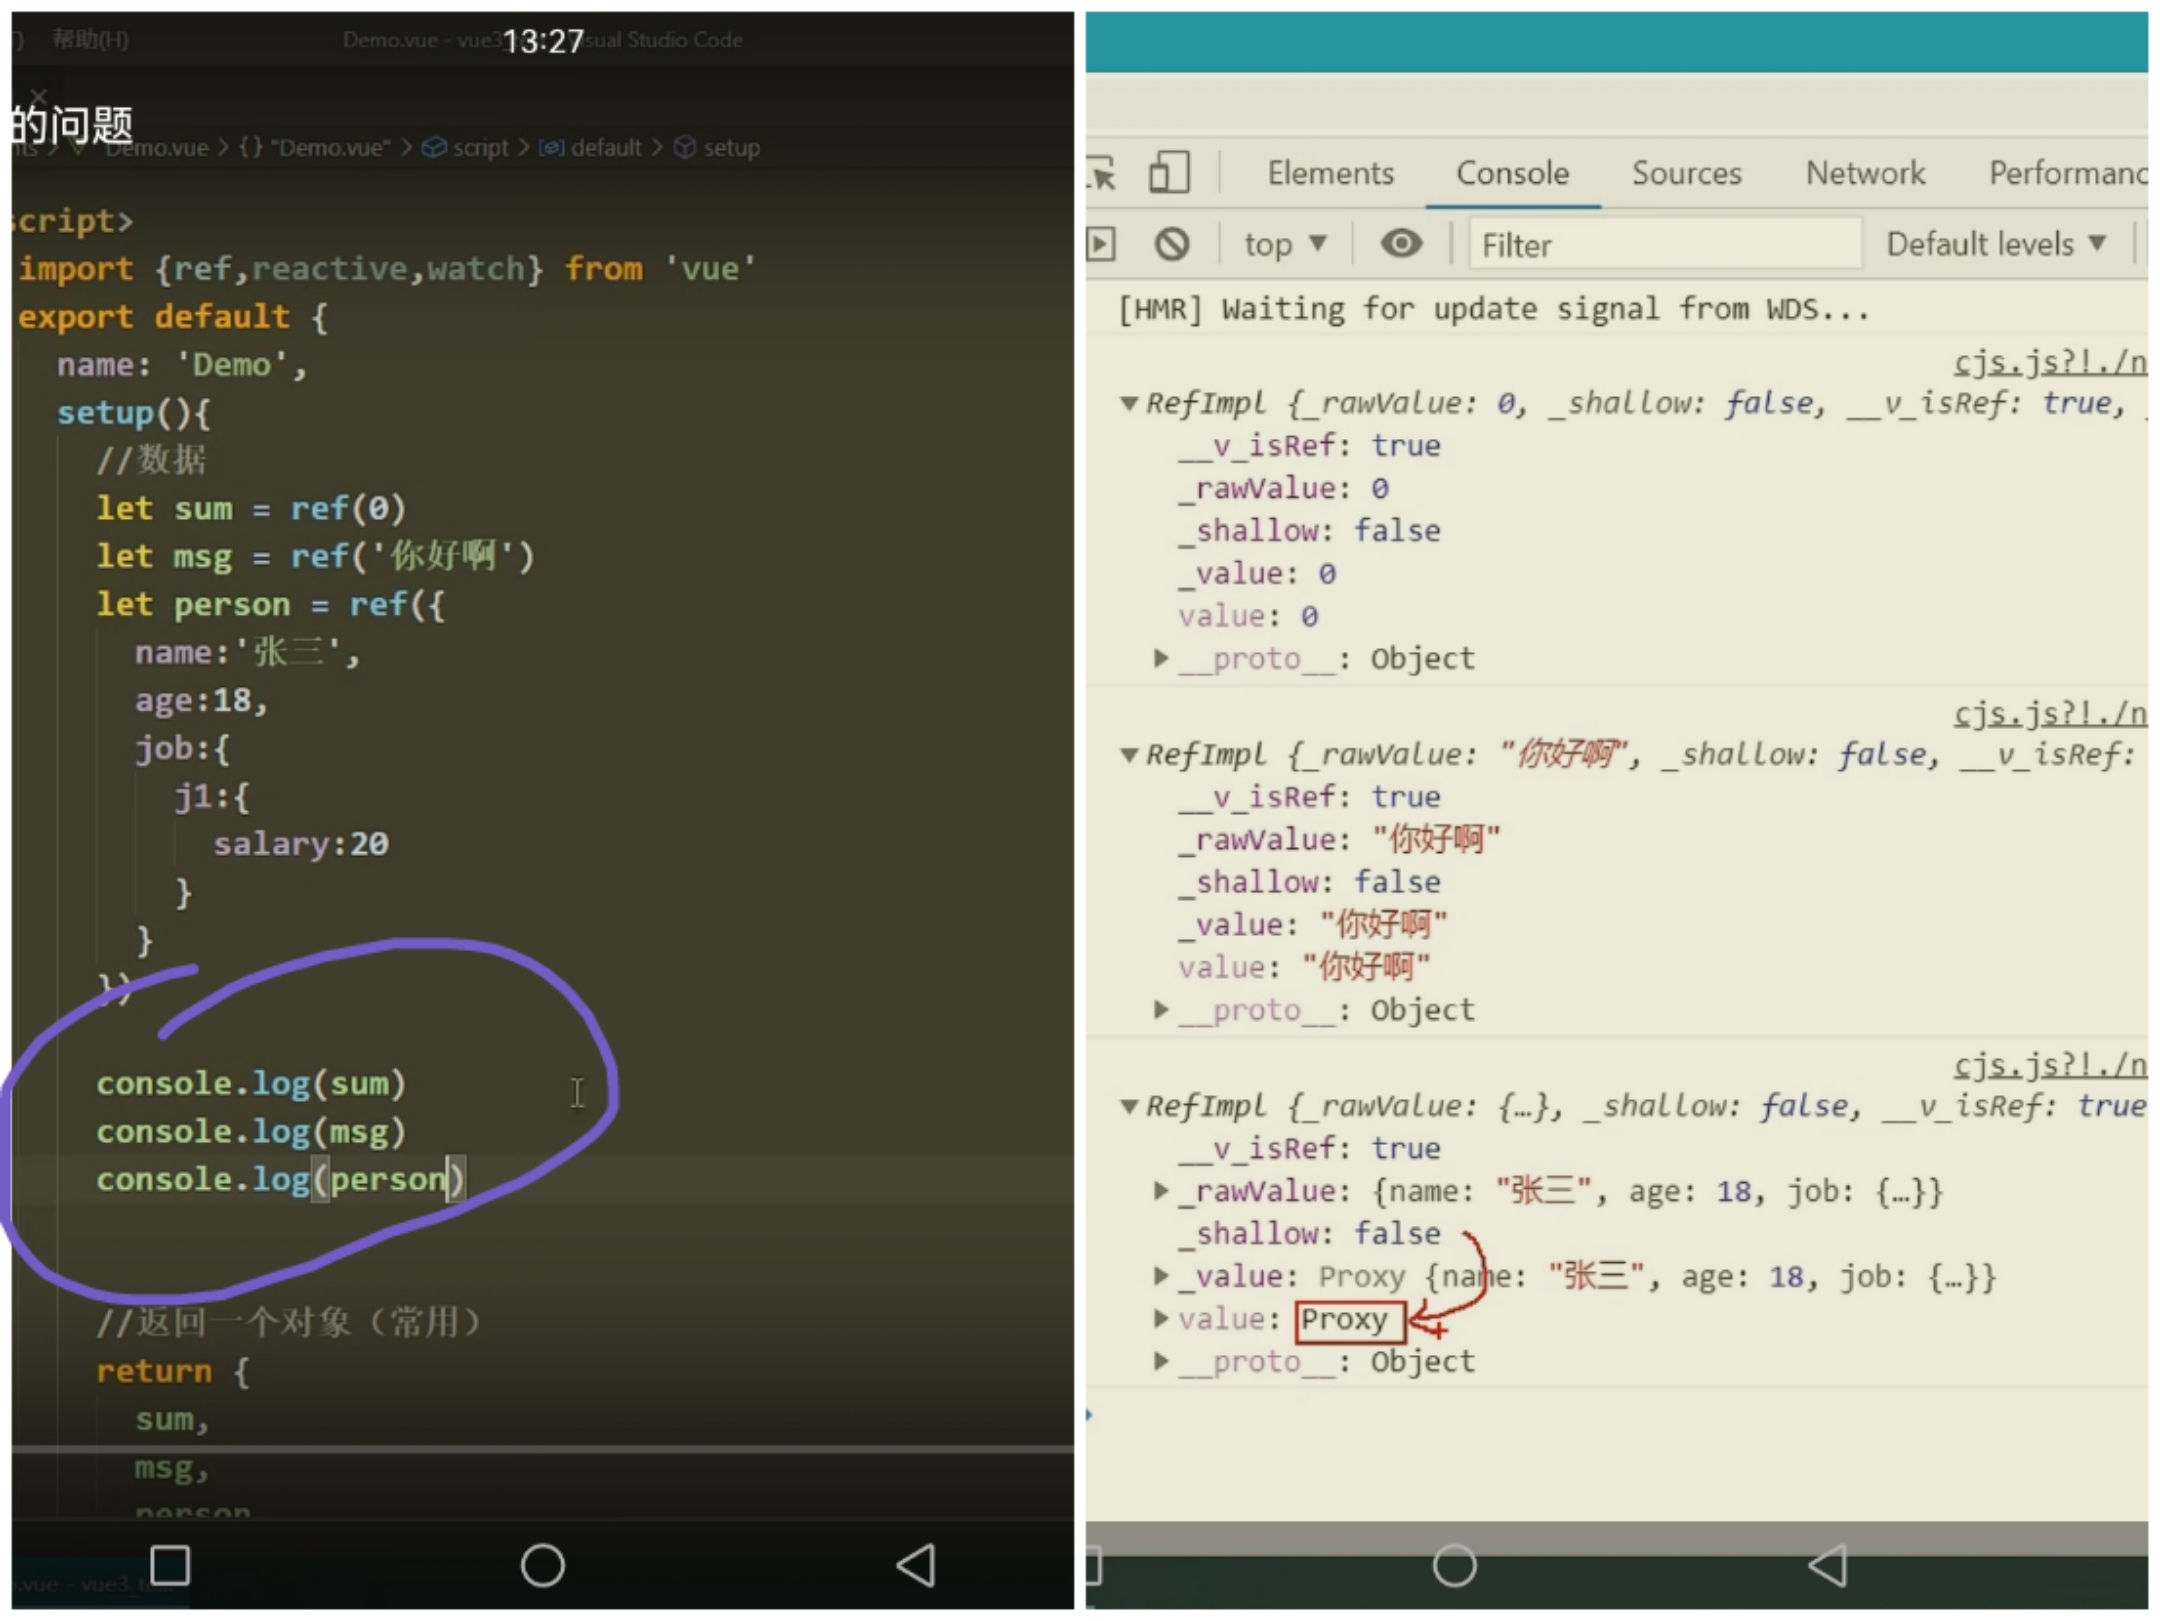
Task: Open the Network tab
Action: tap(1865, 174)
